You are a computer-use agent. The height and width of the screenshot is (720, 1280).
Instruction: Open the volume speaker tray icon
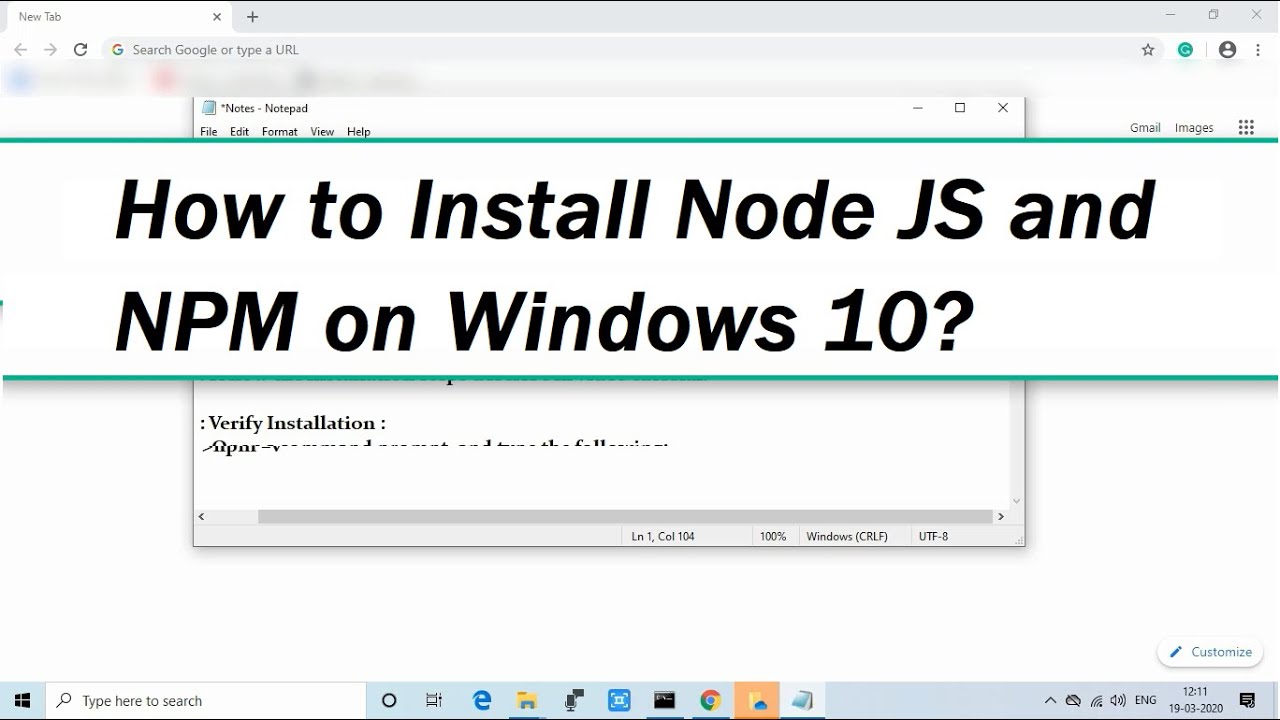coord(1118,701)
